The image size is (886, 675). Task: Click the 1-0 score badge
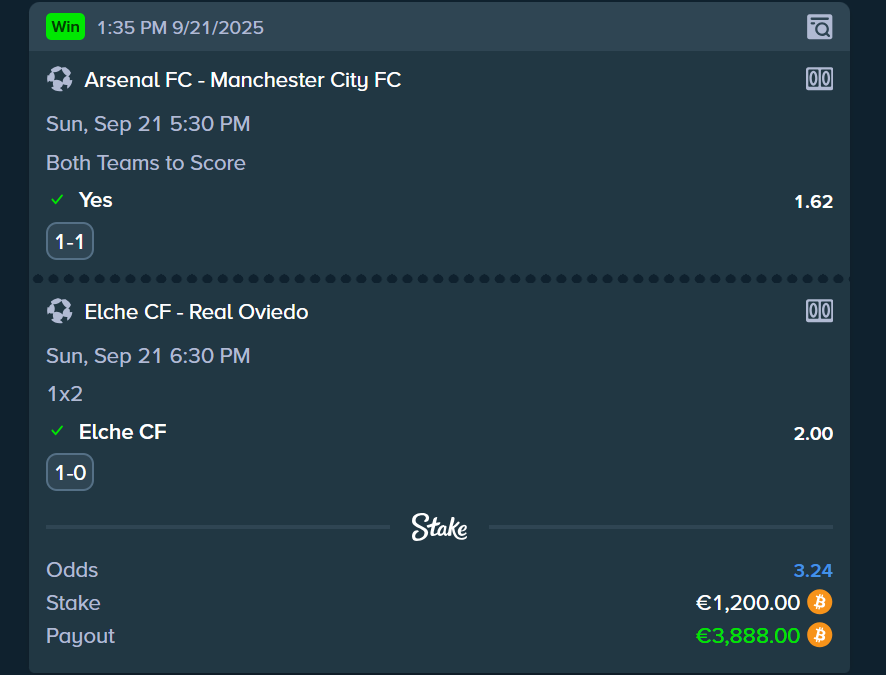point(70,473)
